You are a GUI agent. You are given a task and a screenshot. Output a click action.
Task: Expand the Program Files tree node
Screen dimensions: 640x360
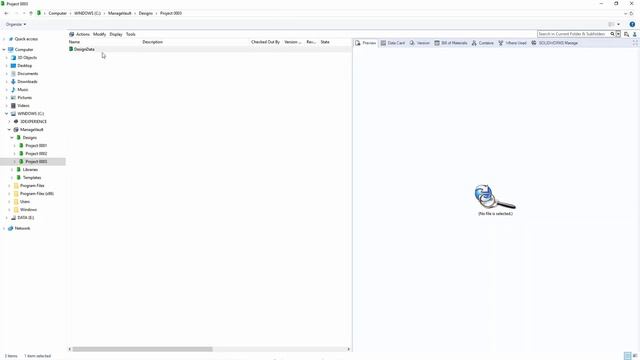click(x=9, y=186)
